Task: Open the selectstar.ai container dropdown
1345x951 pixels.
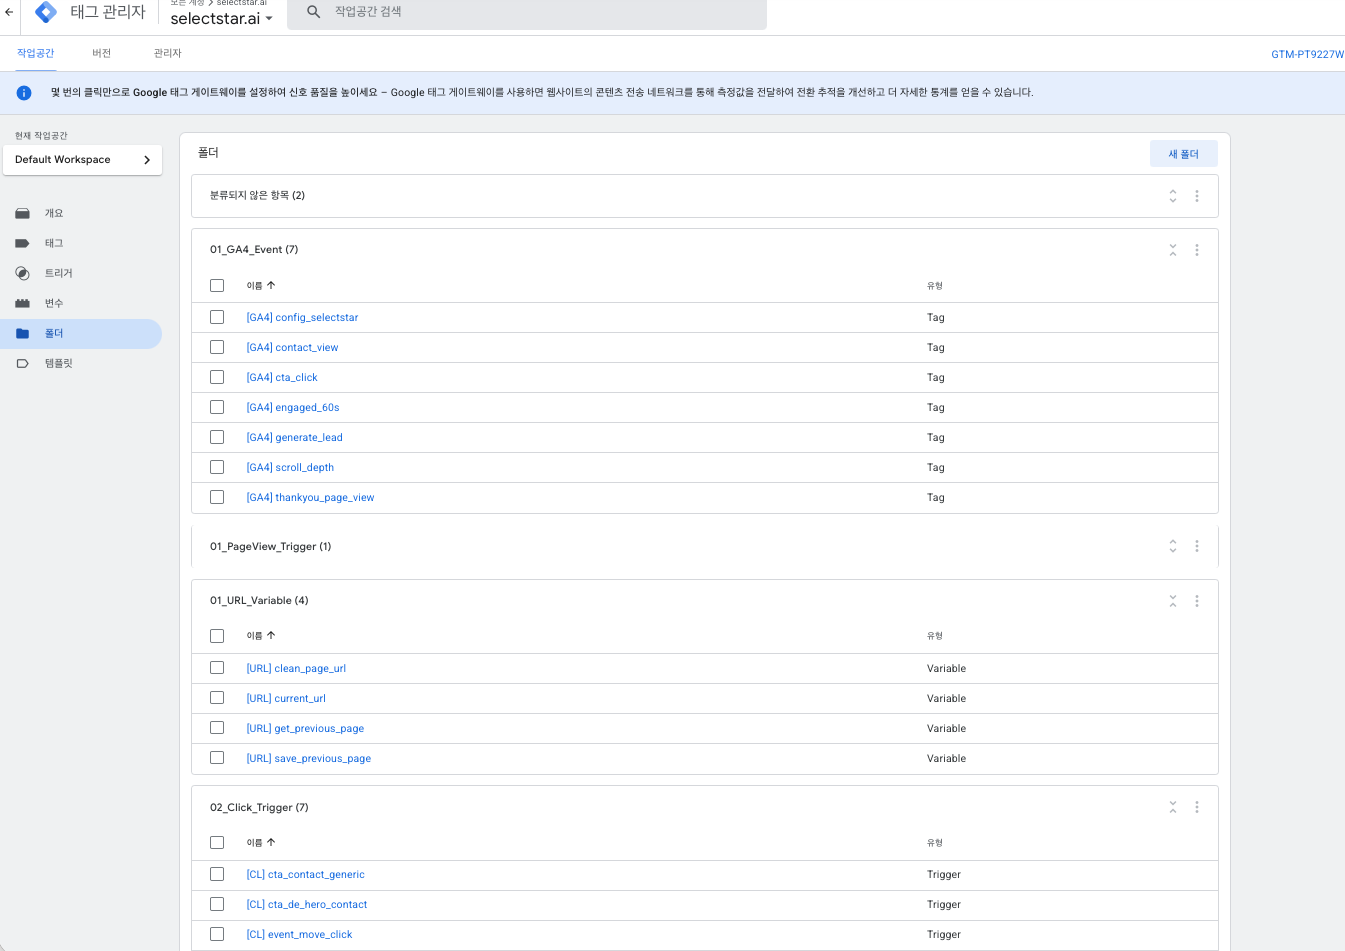Action: click(x=221, y=19)
